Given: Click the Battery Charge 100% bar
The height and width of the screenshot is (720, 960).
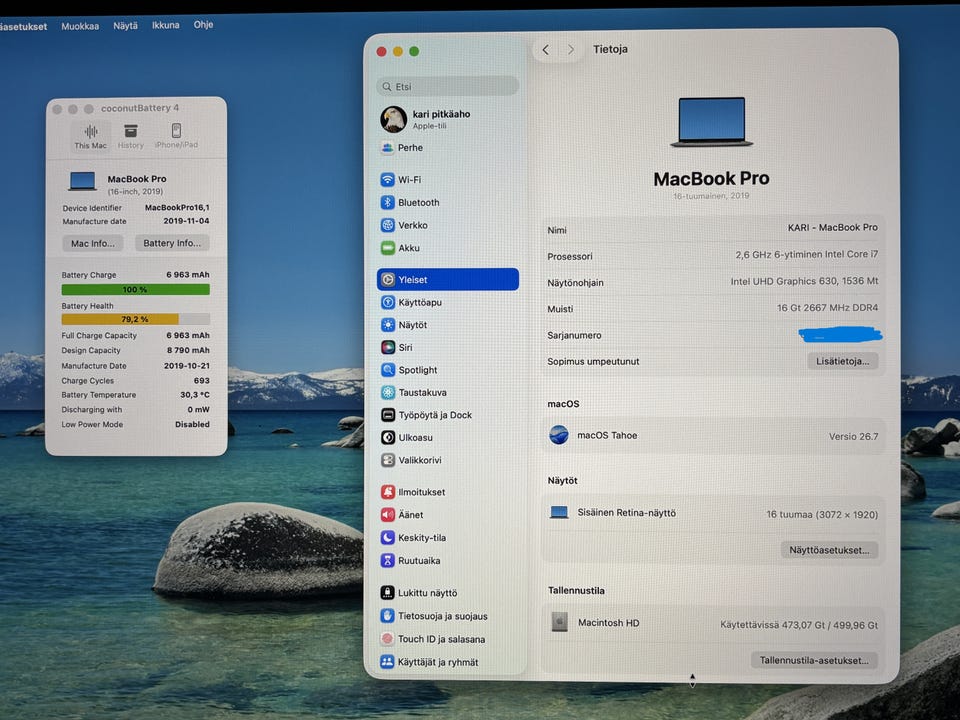Looking at the screenshot, I should [135, 290].
